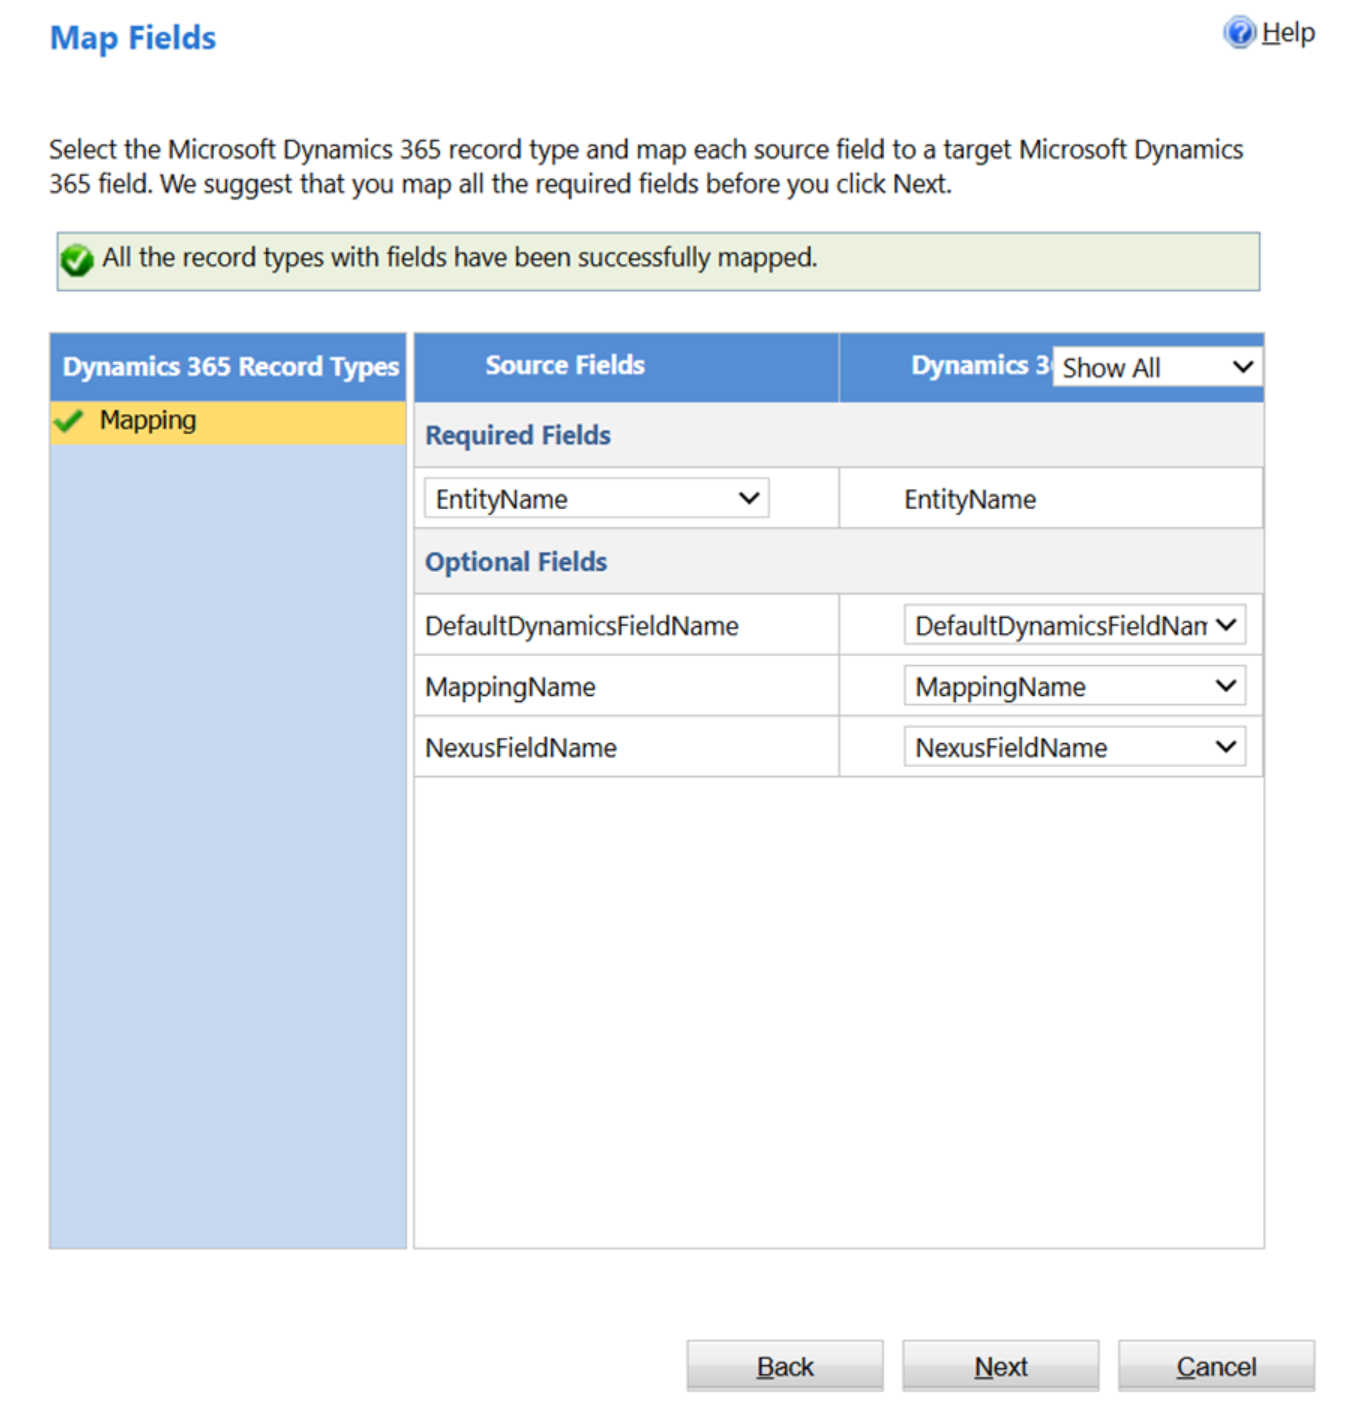This screenshot has width=1368, height=1403.
Task: Click the DefaultDynamicsFieldName source field label
Action: pos(582,626)
